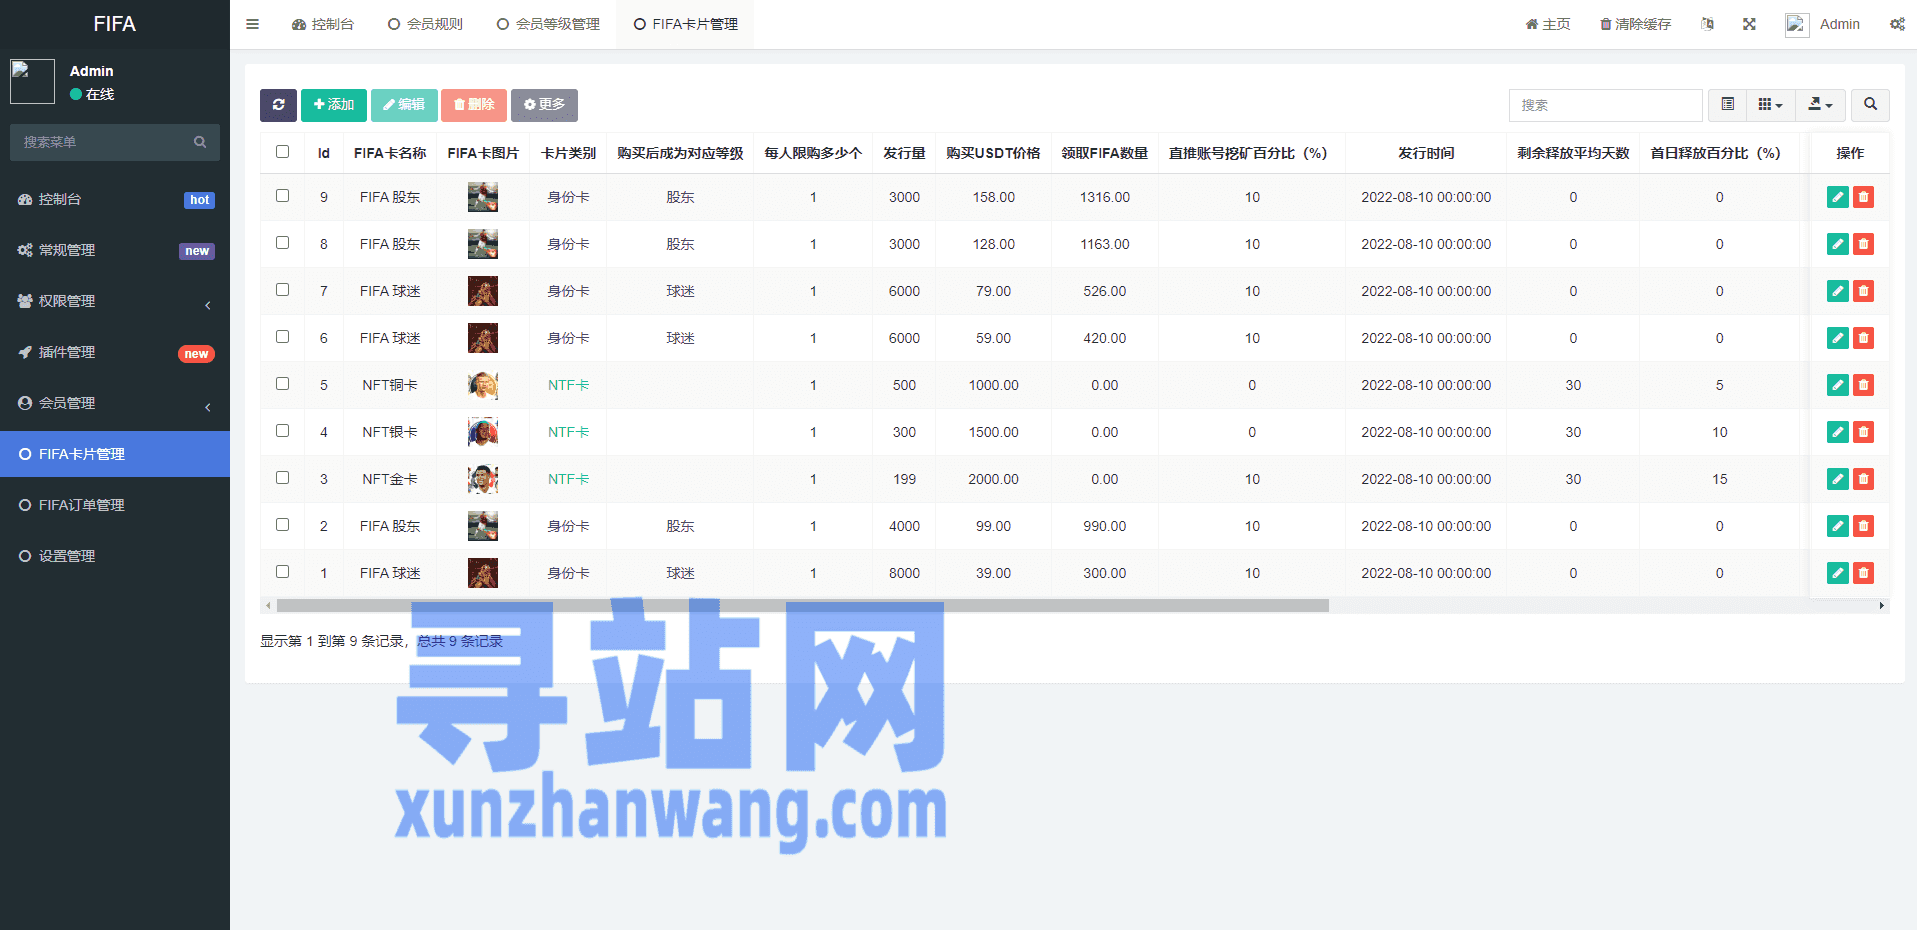This screenshot has height=930, width=1917.
Task: Click the 编辑 edit toolbar button
Action: (x=404, y=105)
